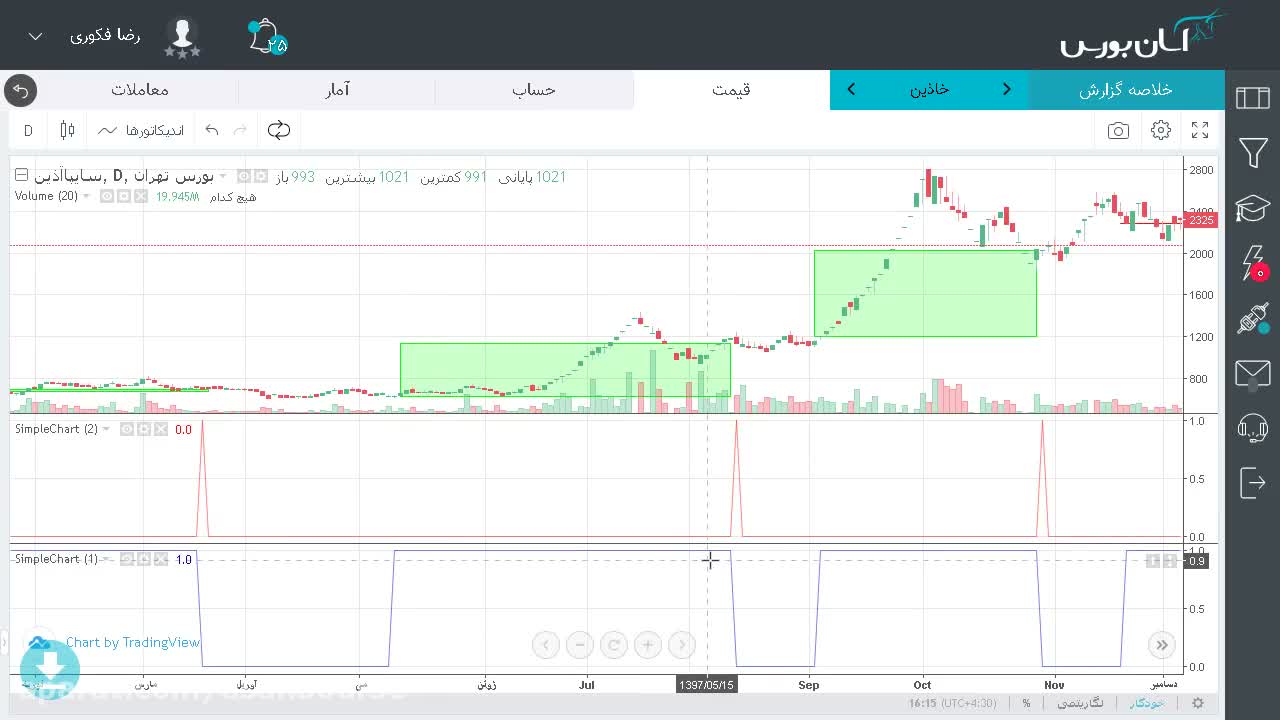Take a chart snapshot with camera icon
The width and height of the screenshot is (1280, 720).
(1118, 131)
